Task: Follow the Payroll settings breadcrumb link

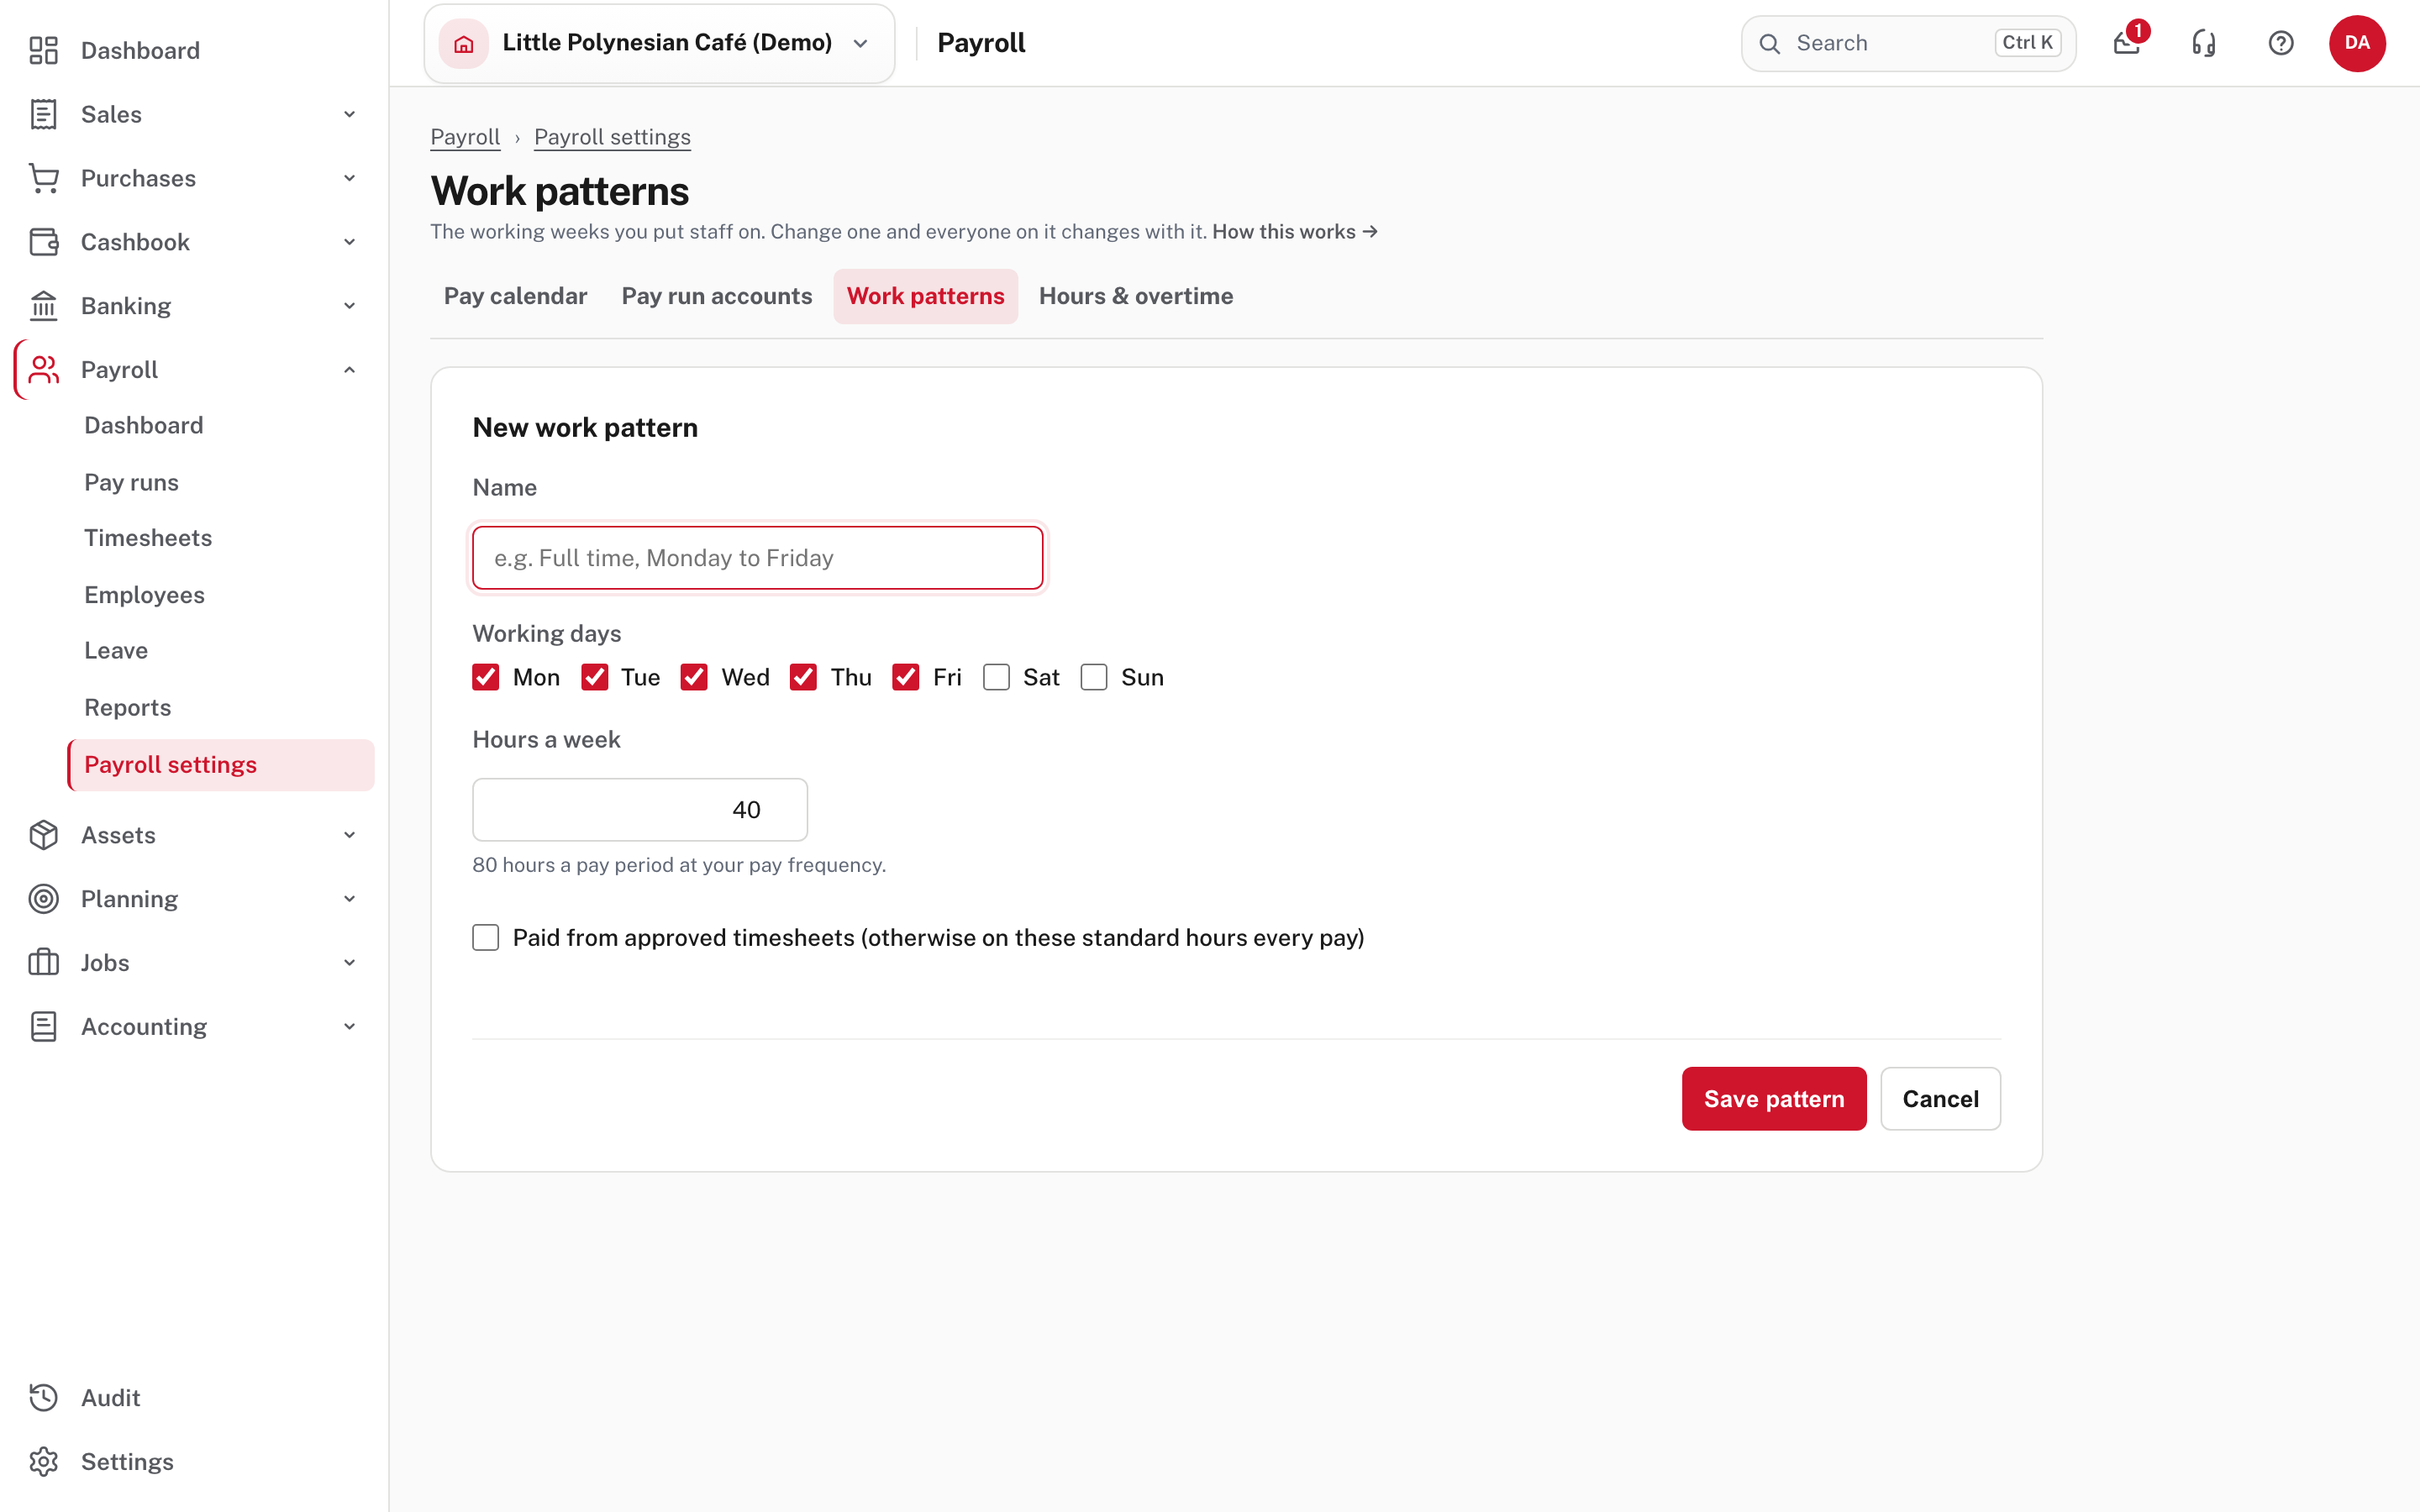Action: (x=612, y=137)
